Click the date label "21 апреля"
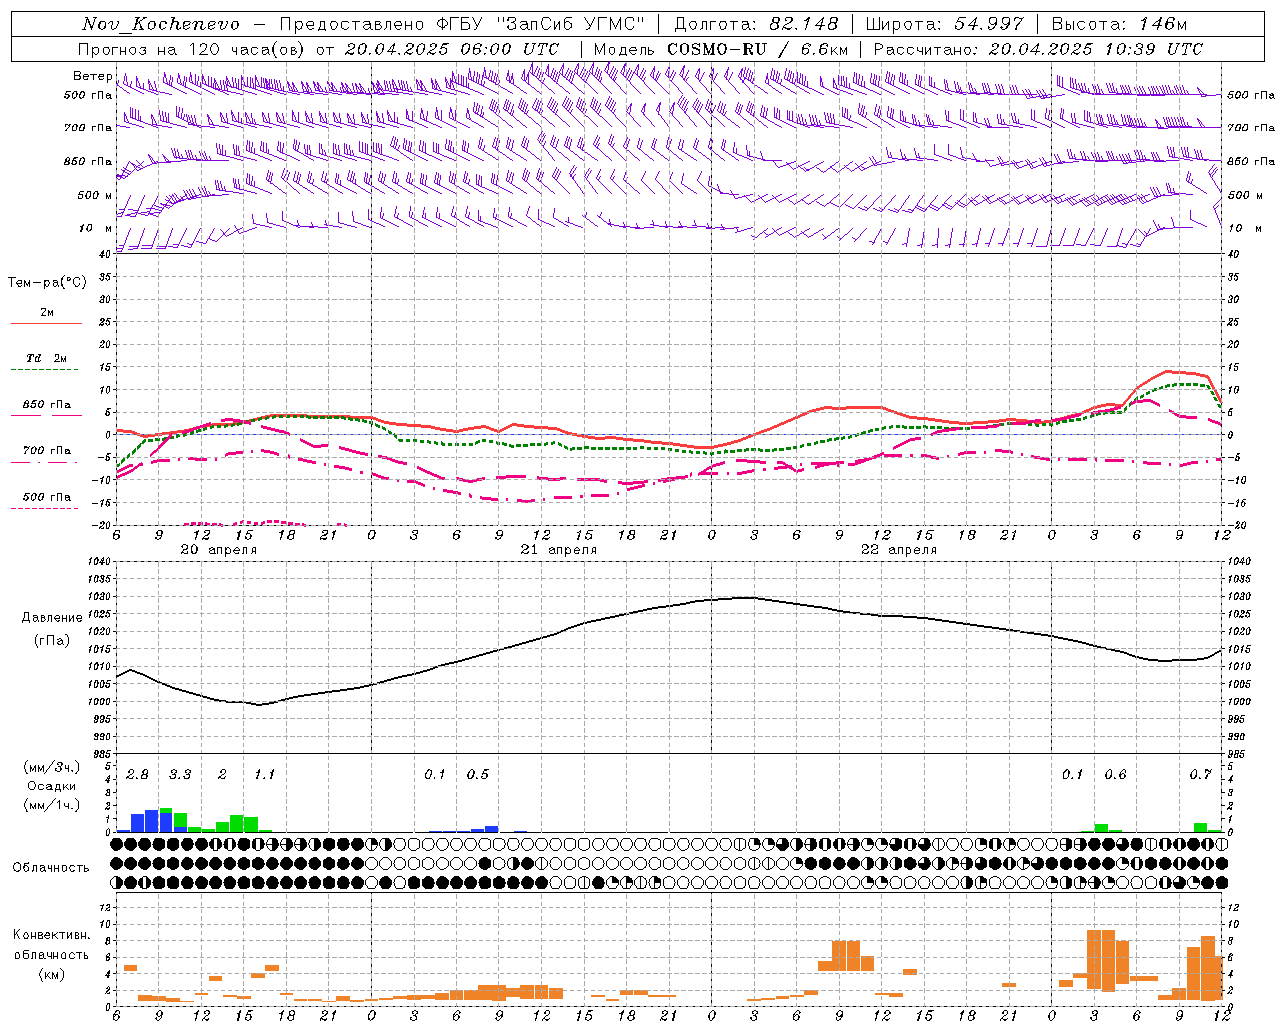 coord(558,550)
